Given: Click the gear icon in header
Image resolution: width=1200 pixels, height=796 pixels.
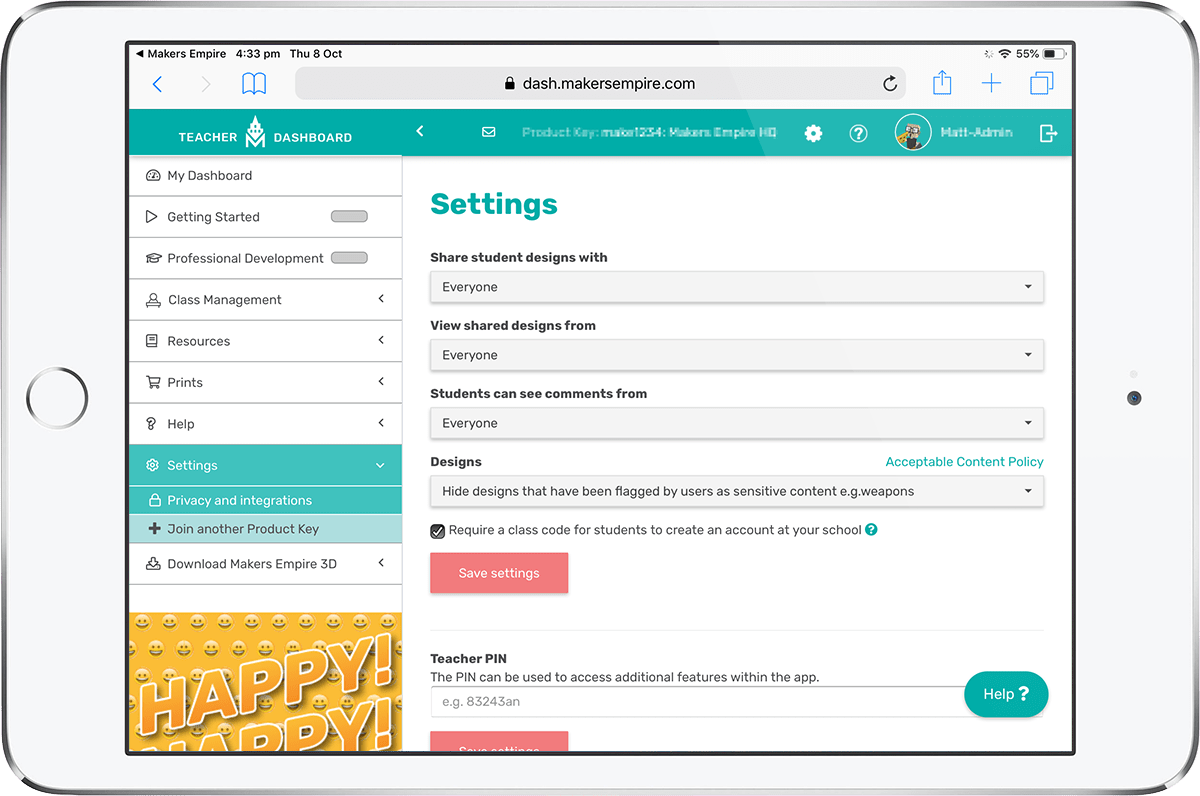Looking at the screenshot, I should pyautogui.click(x=813, y=133).
